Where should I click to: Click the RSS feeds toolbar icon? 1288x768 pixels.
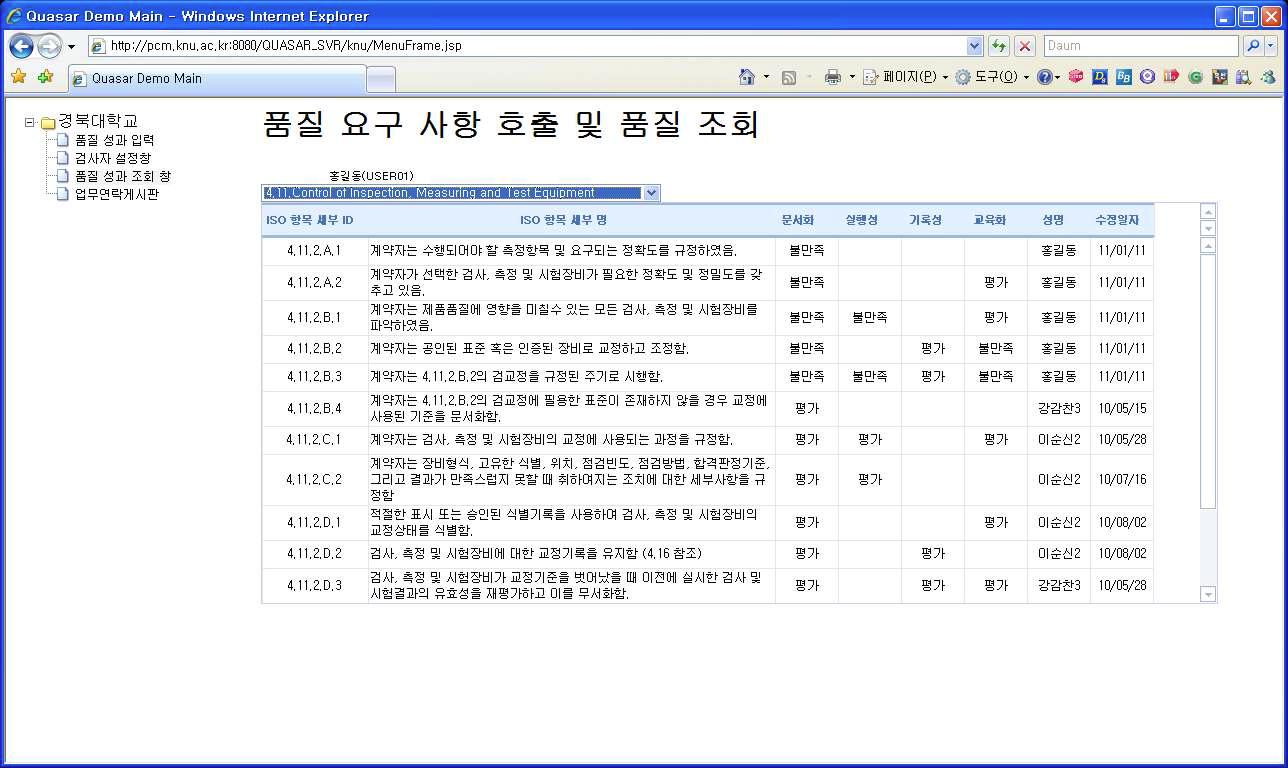tap(789, 77)
